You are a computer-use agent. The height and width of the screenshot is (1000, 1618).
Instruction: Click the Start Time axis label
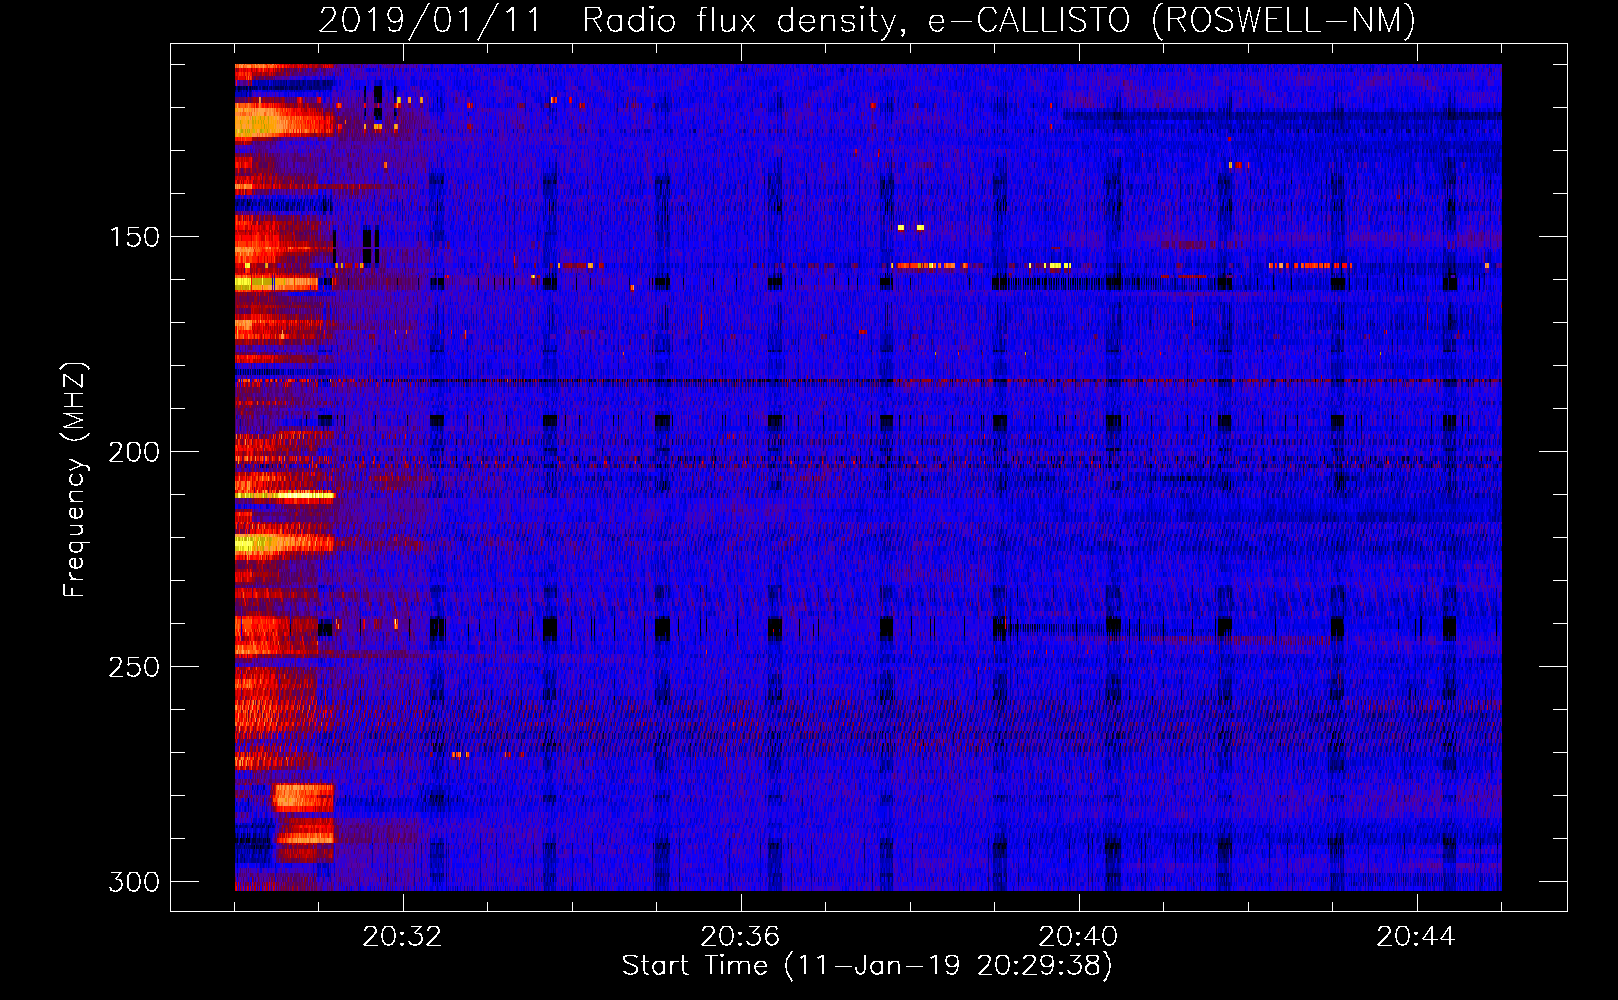867,966
